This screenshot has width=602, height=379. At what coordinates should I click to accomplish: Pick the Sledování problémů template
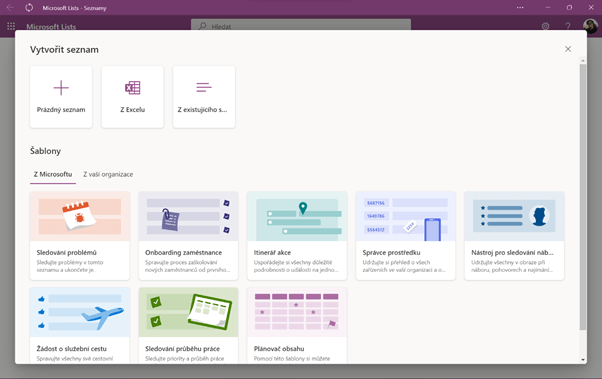click(80, 236)
